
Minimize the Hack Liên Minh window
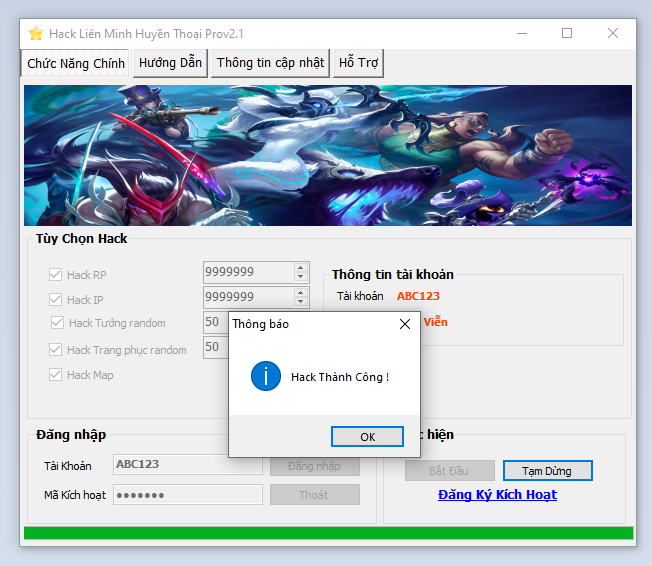point(522,33)
